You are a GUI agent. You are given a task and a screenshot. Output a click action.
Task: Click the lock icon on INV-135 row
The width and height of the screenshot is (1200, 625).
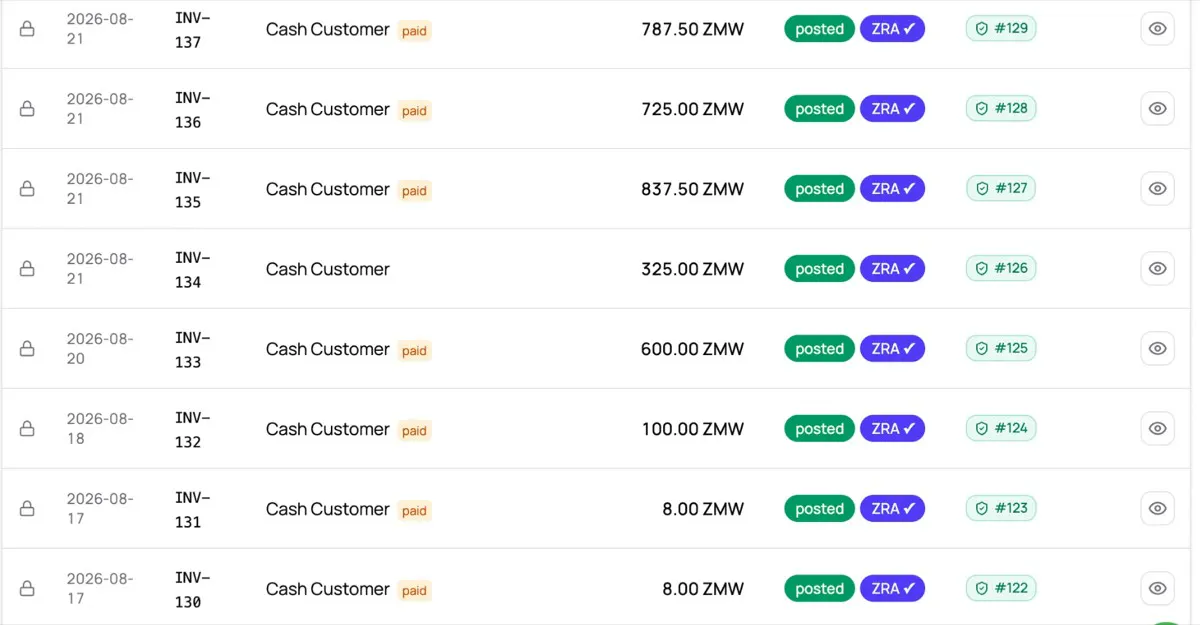27,189
